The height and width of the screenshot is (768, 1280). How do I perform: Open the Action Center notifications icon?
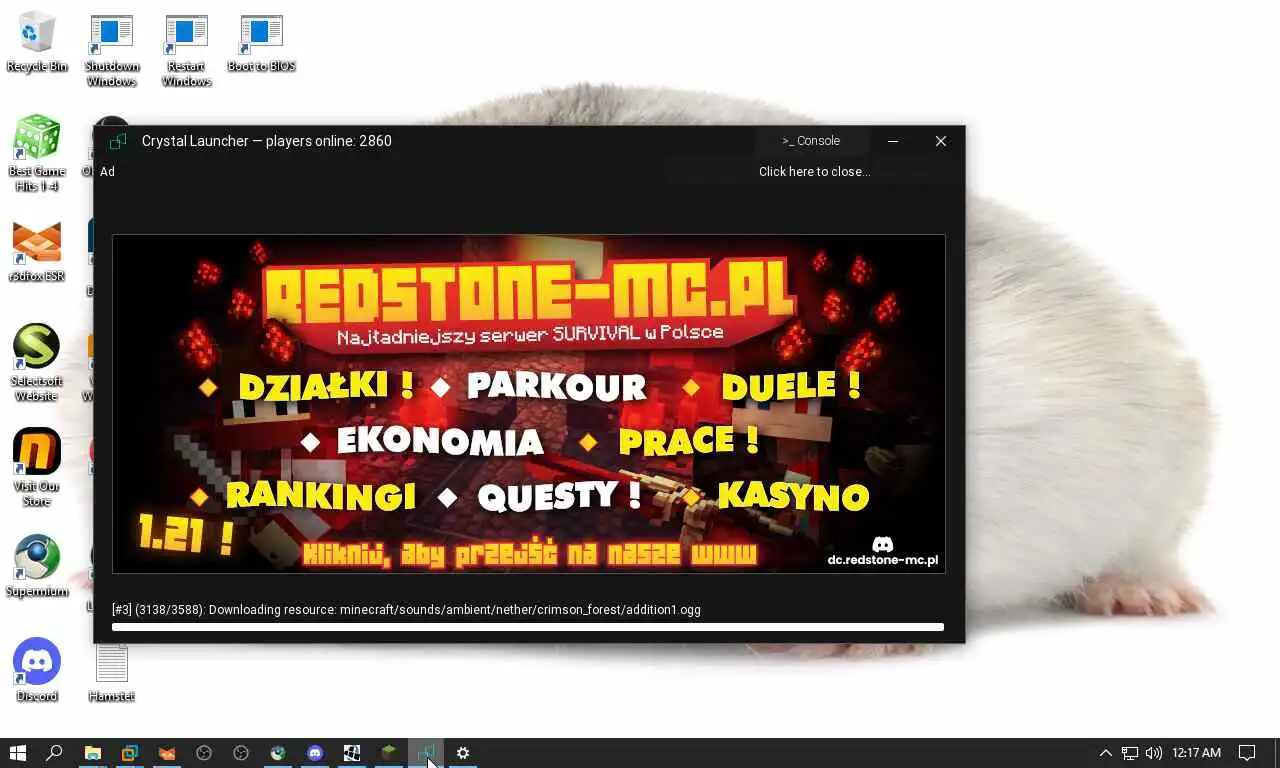pos(1247,753)
